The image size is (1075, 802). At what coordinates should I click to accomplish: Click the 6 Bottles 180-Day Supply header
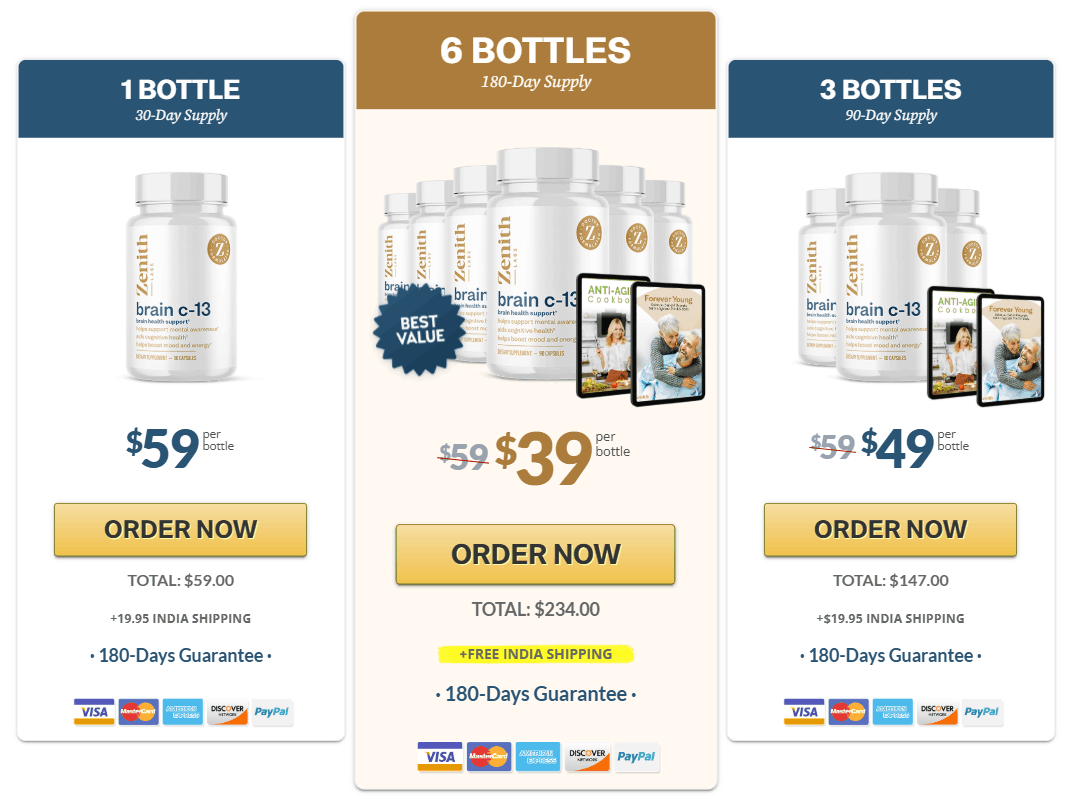pos(535,60)
